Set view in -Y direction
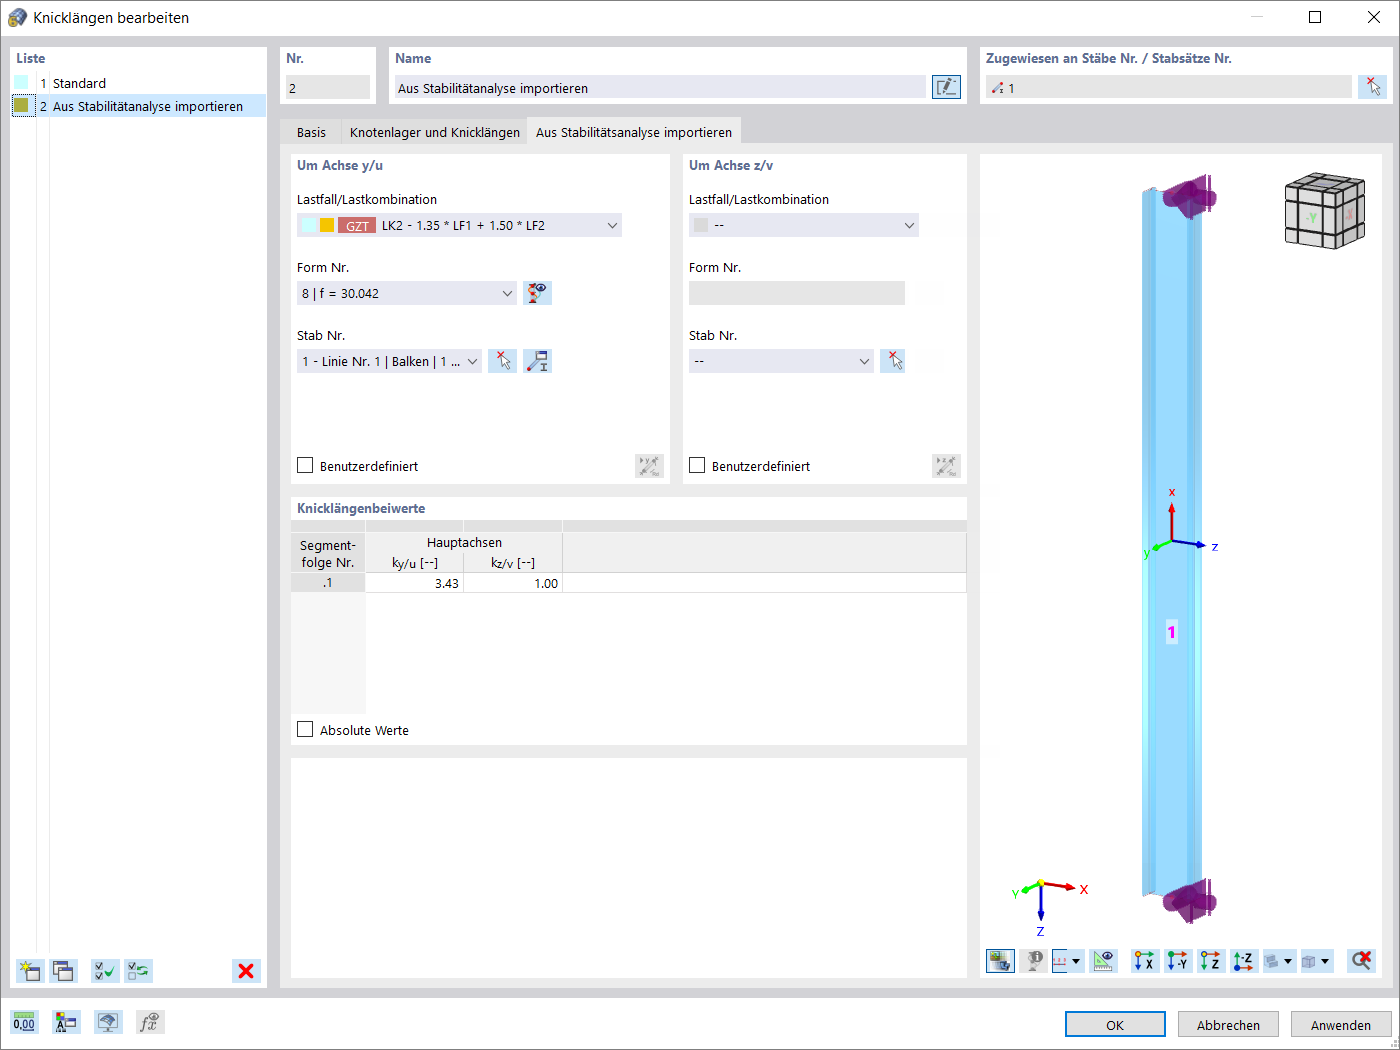The width and height of the screenshot is (1400, 1050). click(x=1178, y=961)
